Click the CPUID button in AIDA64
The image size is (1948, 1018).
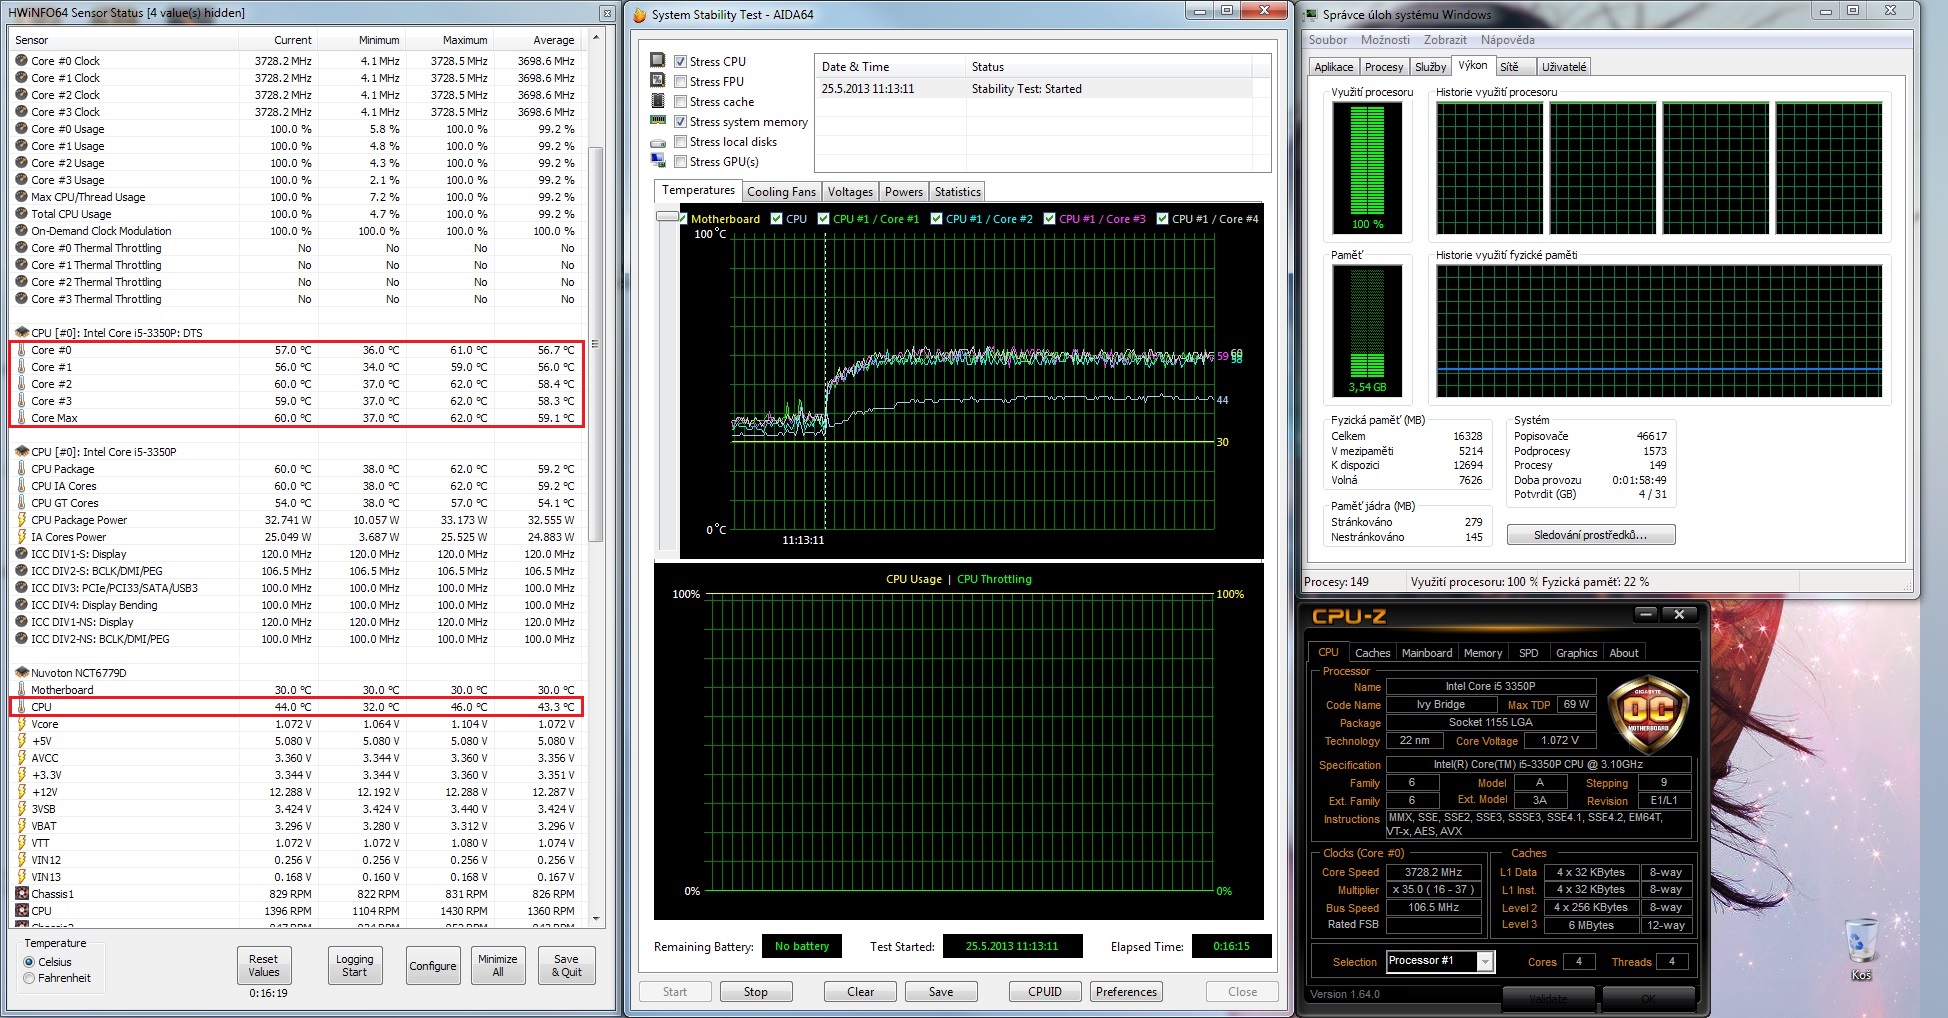pos(1045,992)
